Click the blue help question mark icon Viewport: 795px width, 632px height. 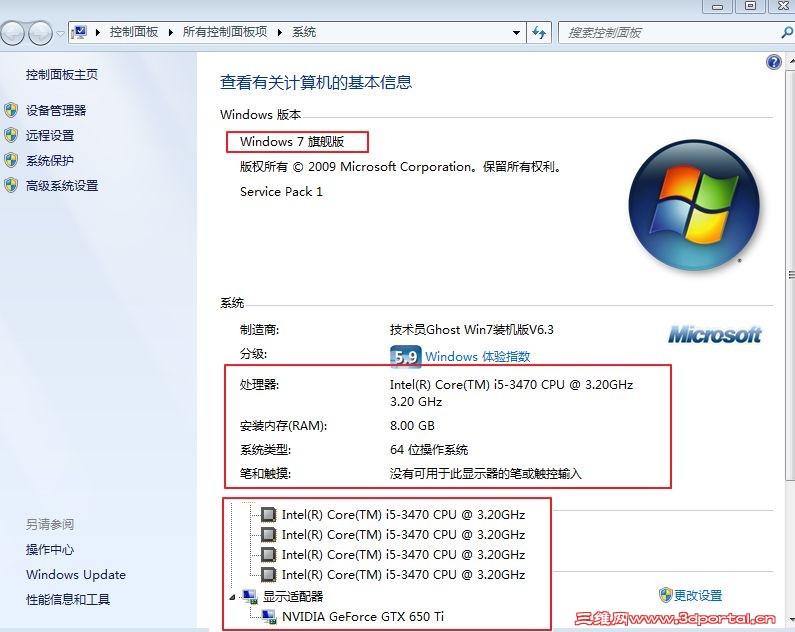click(x=773, y=62)
